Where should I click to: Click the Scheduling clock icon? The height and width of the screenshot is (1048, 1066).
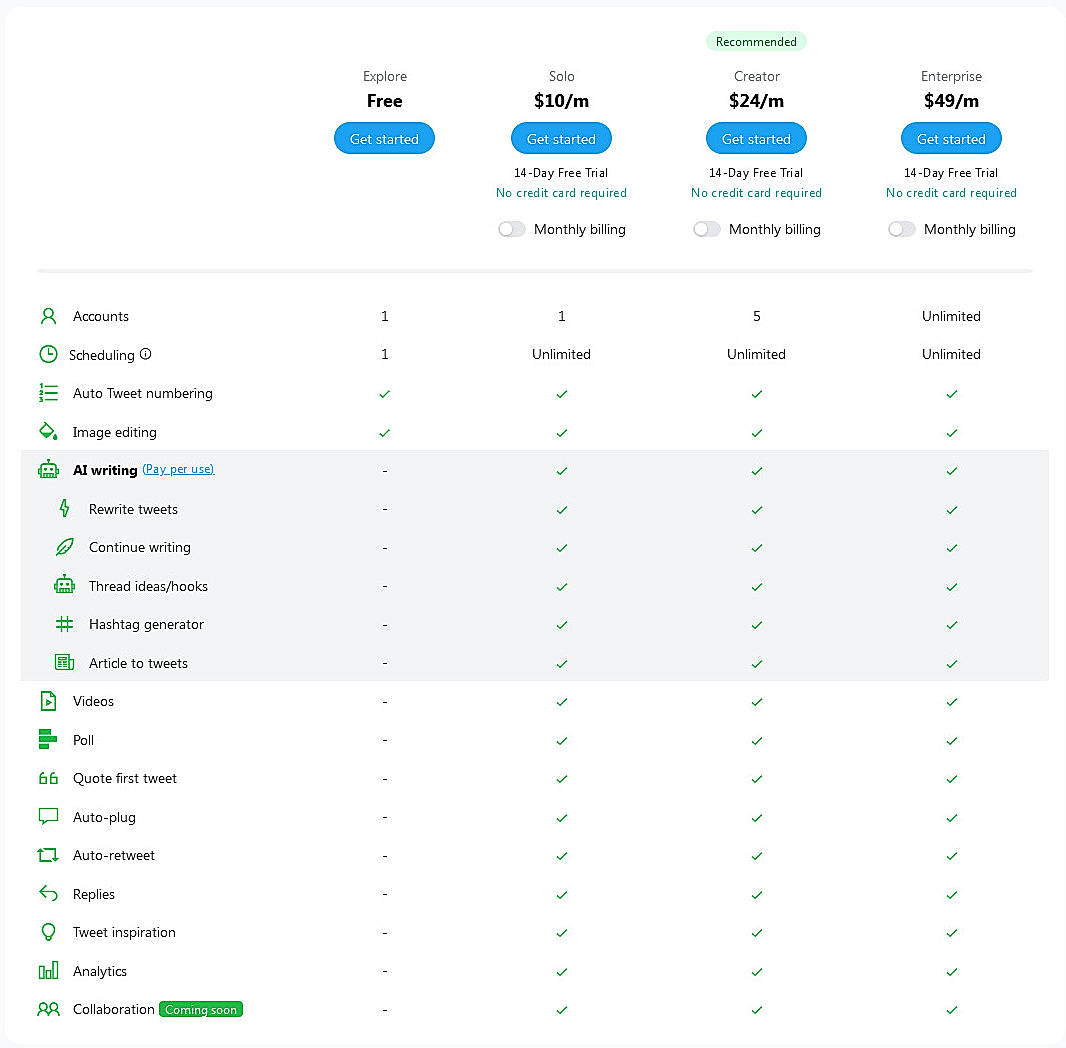(48, 354)
